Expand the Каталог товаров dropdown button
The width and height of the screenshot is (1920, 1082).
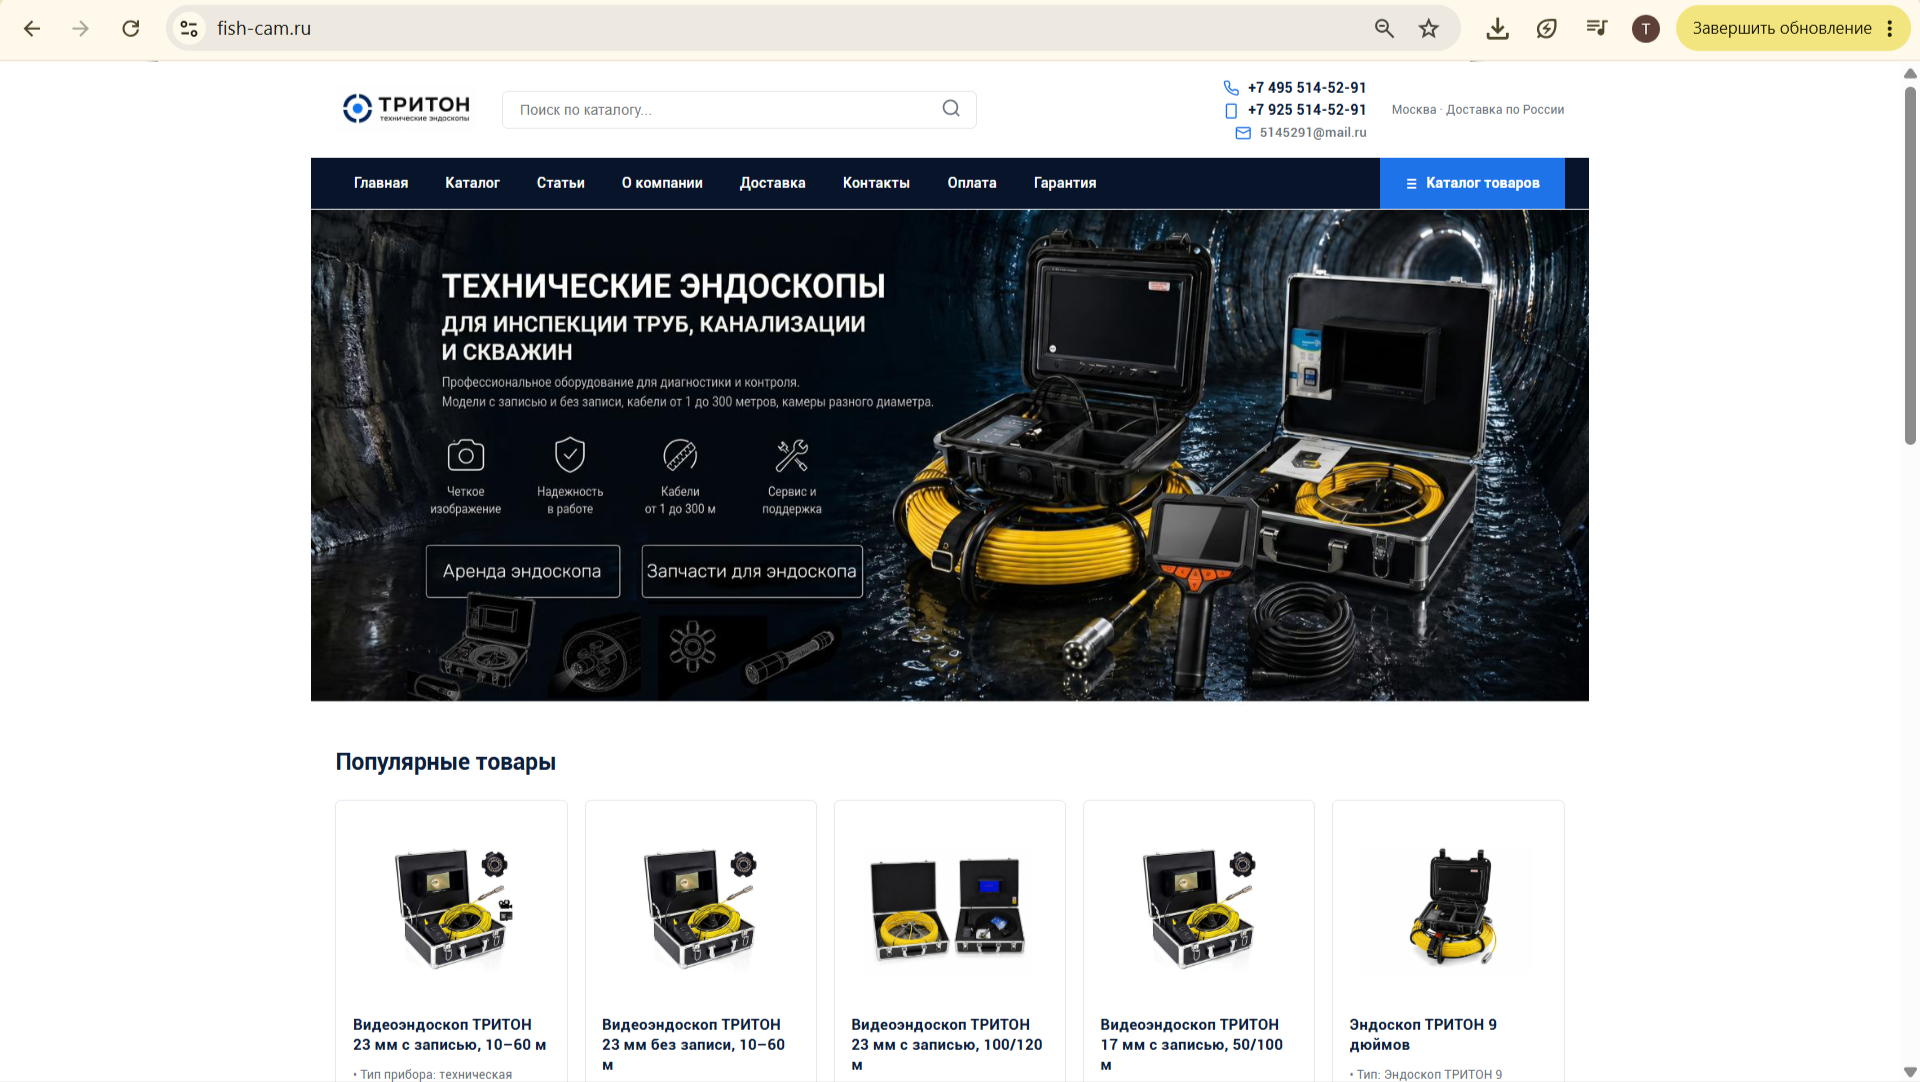(1472, 183)
